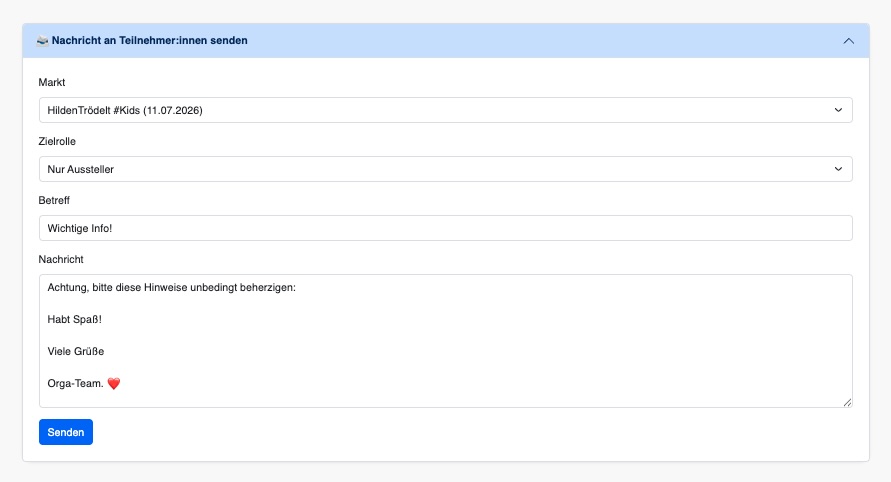Open the Zielrolle dropdown showing Nur Aussteller
The height and width of the screenshot is (482, 891).
point(446,169)
